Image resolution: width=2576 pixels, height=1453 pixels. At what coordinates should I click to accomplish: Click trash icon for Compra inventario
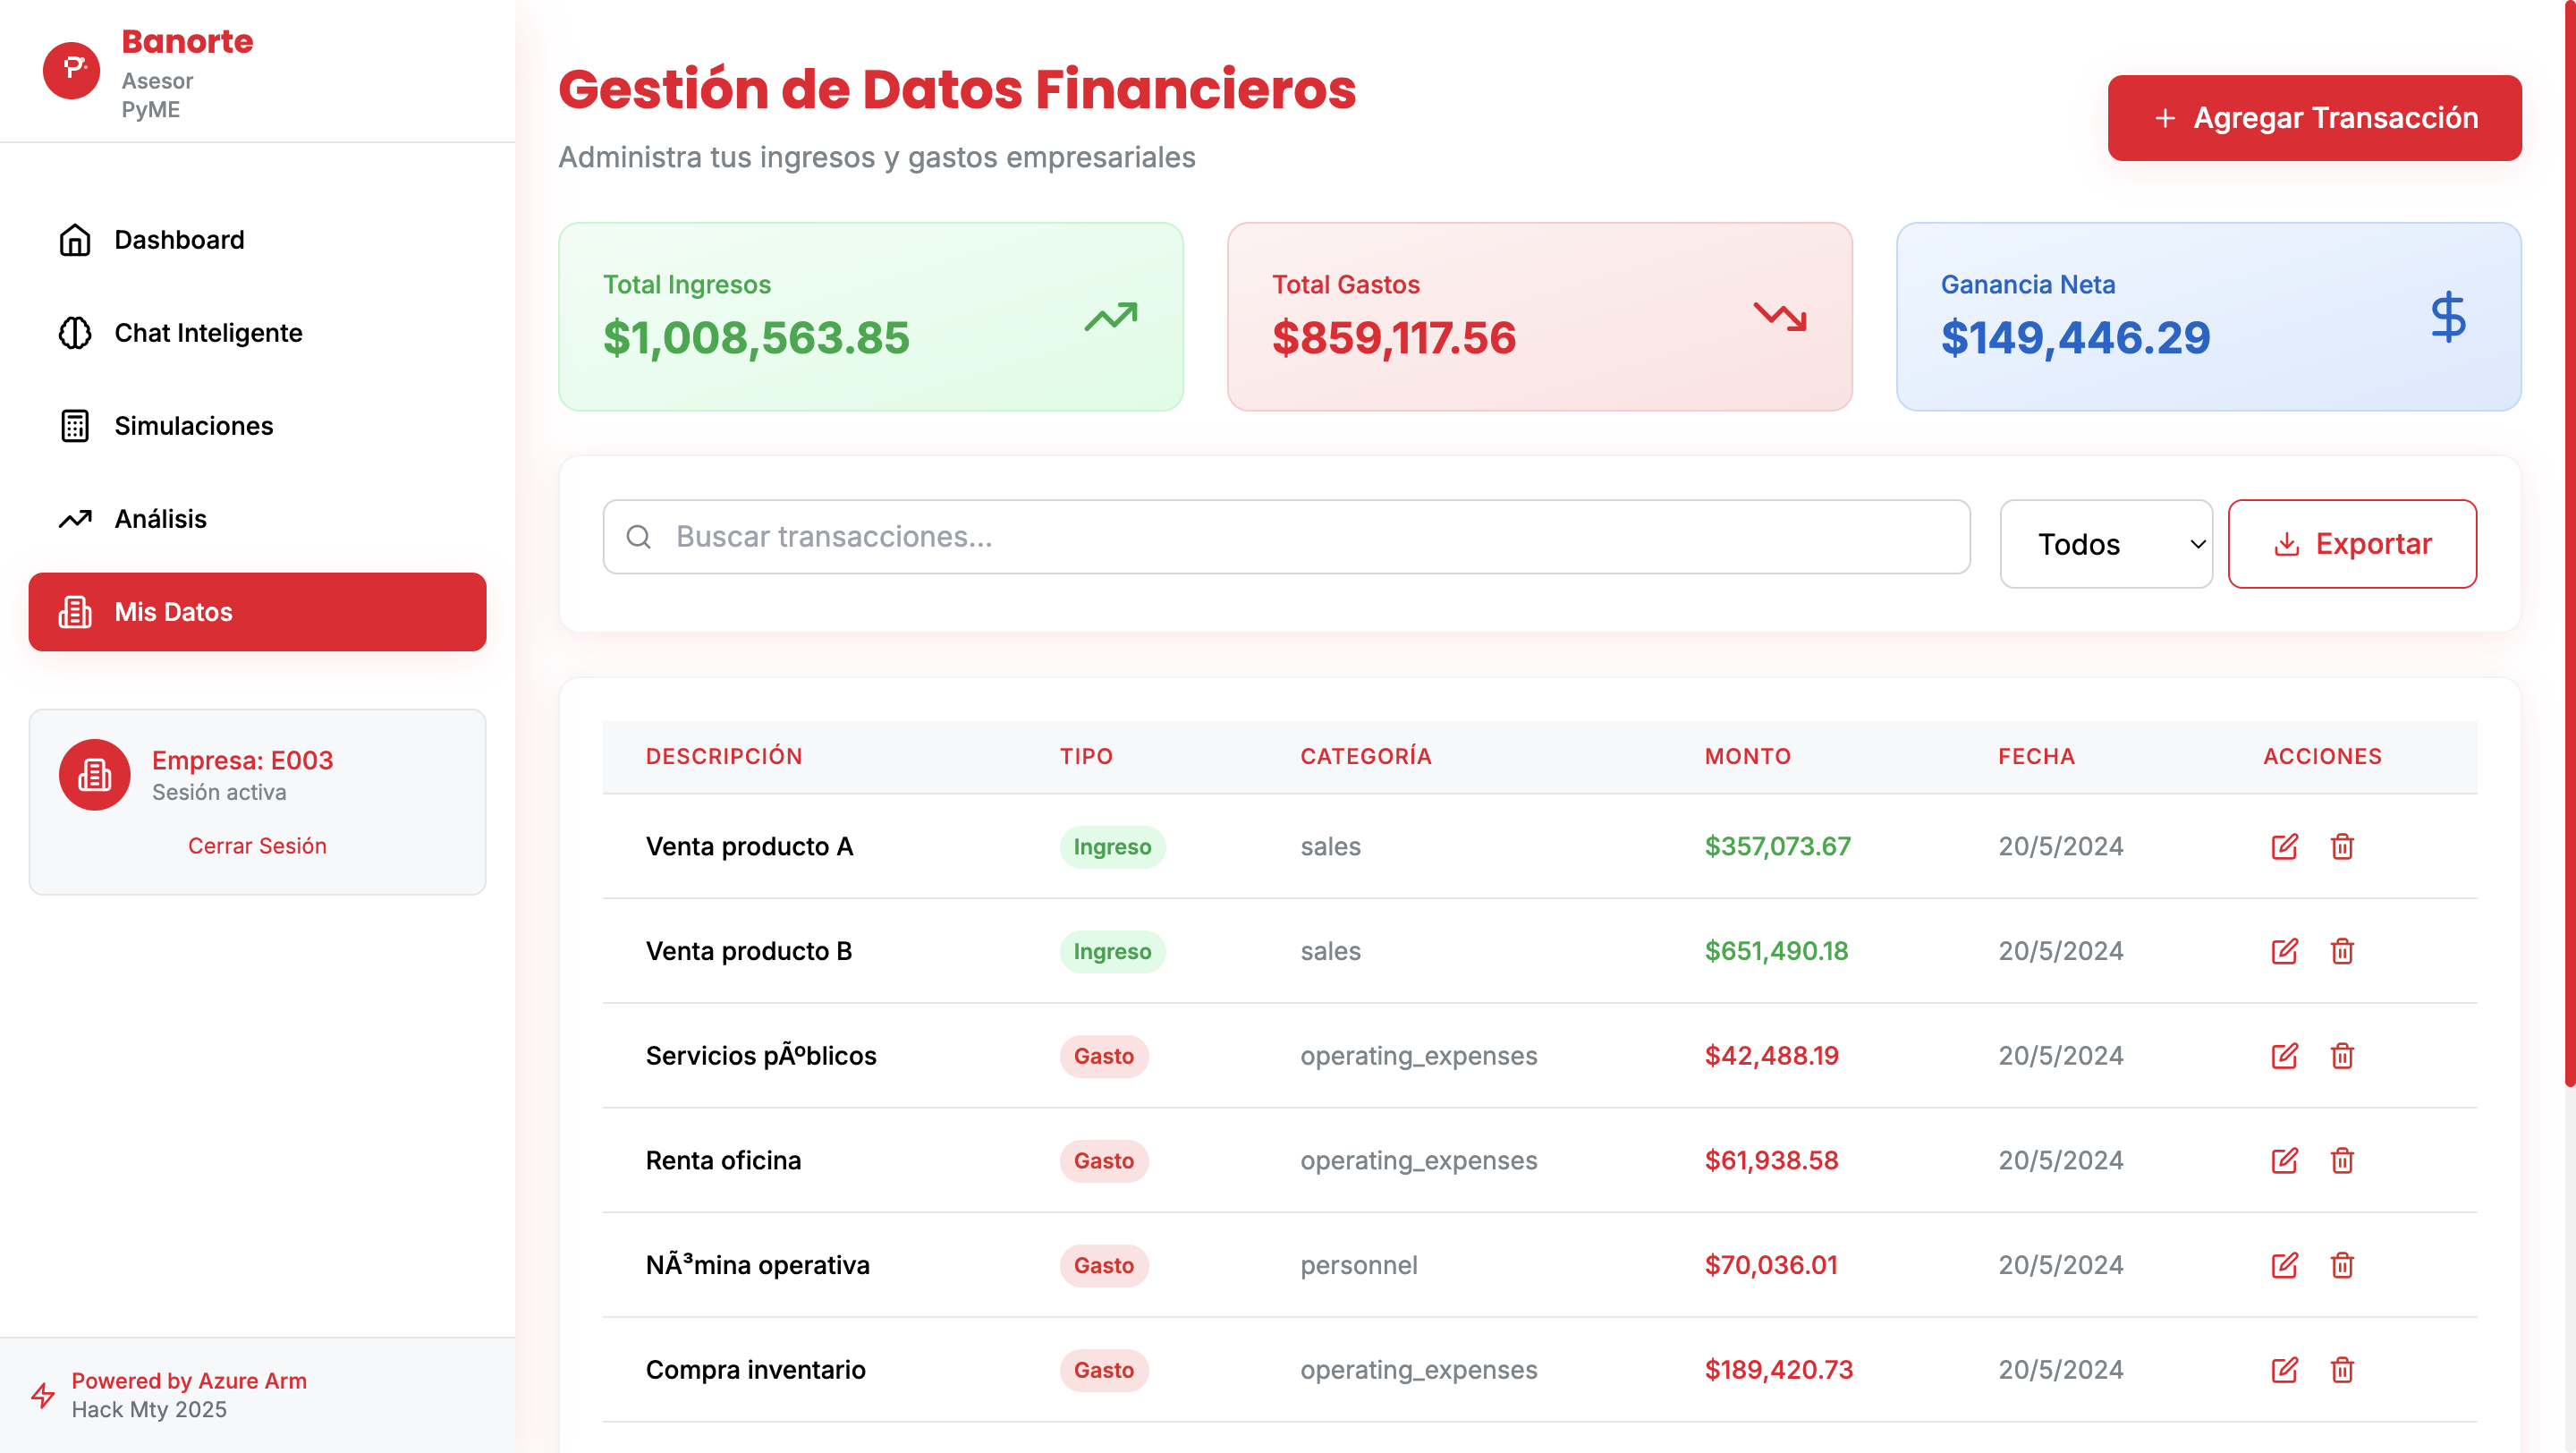pos(2342,1369)
